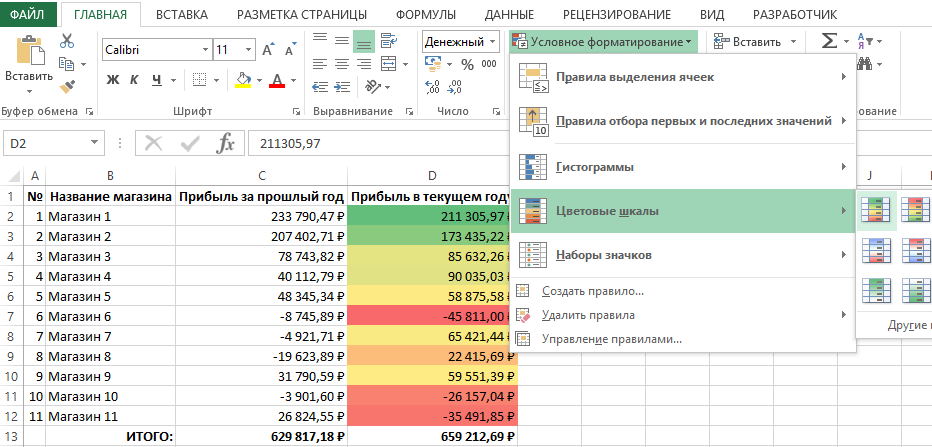Click the Format Painter brush icon
Viewport: 932px width, 447px height.
pos(67,87)
